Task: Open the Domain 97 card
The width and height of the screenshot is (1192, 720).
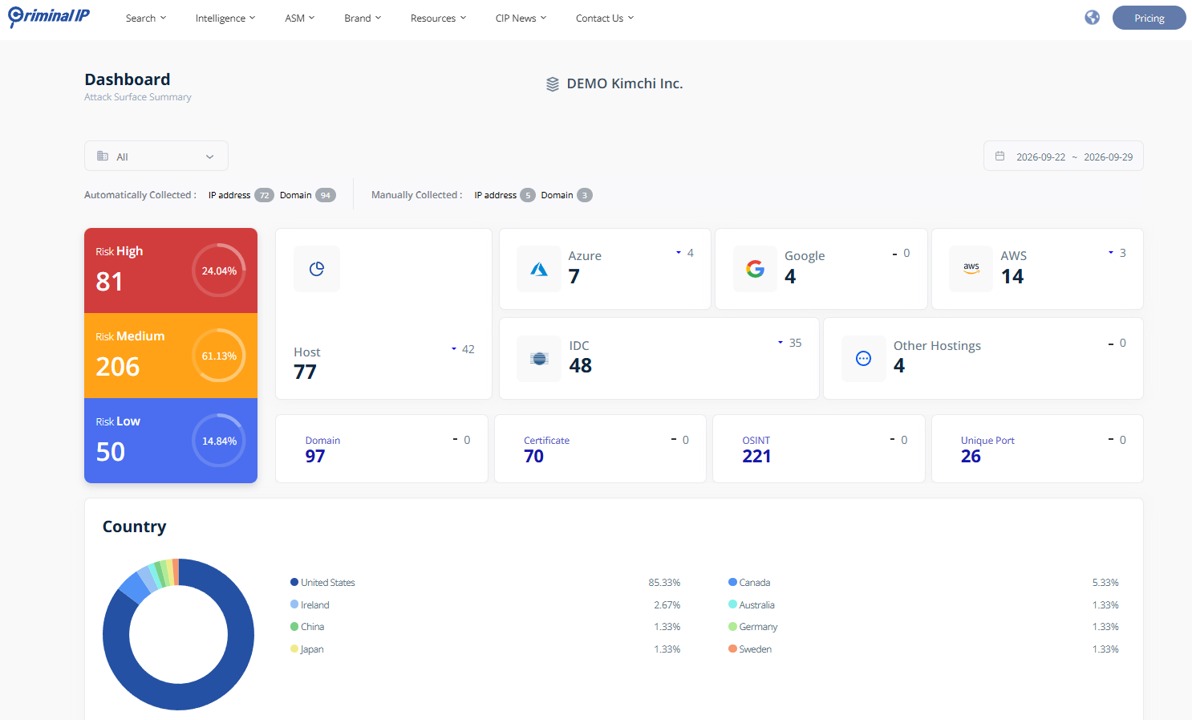Action: point(381,449)
